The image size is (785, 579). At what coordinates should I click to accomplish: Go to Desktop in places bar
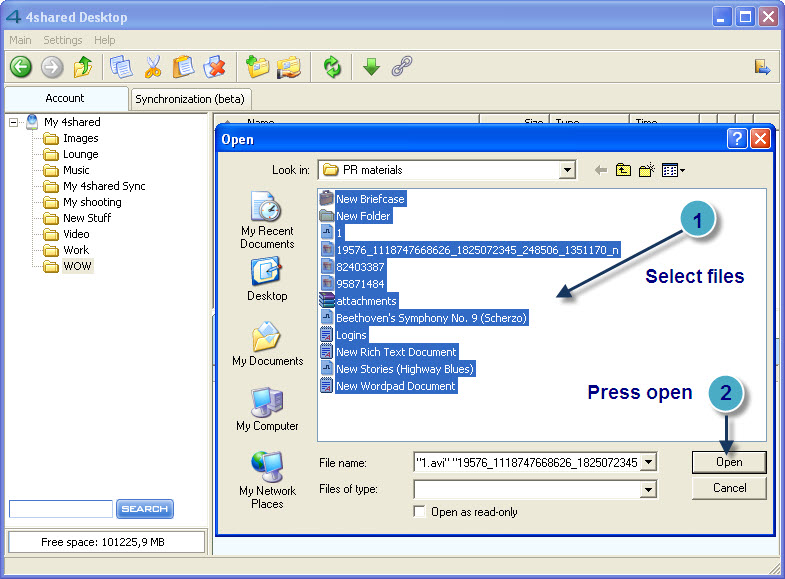pyautogui.click(x=267, y=279)
